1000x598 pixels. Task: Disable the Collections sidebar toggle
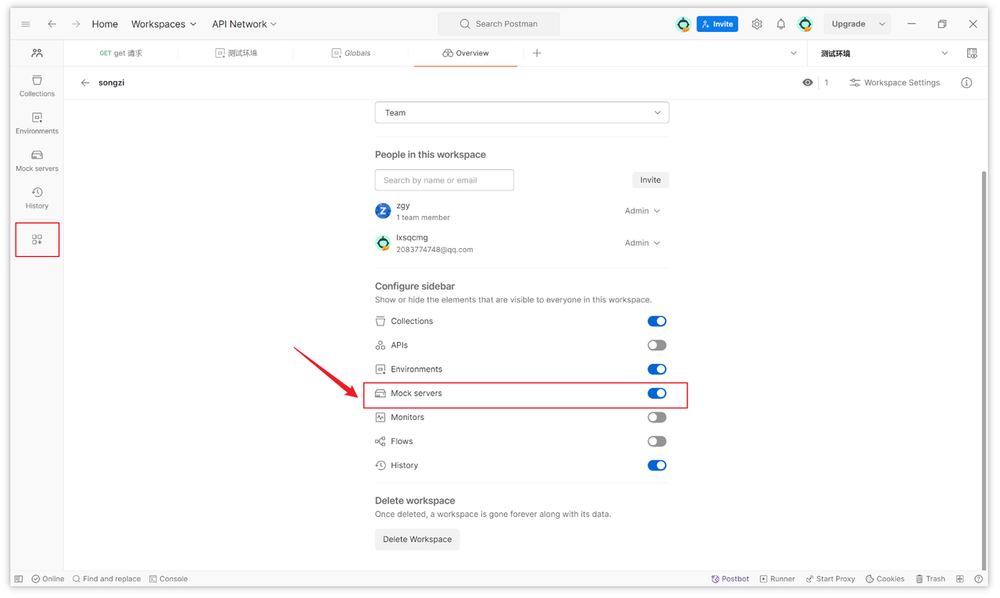[657, 321]
